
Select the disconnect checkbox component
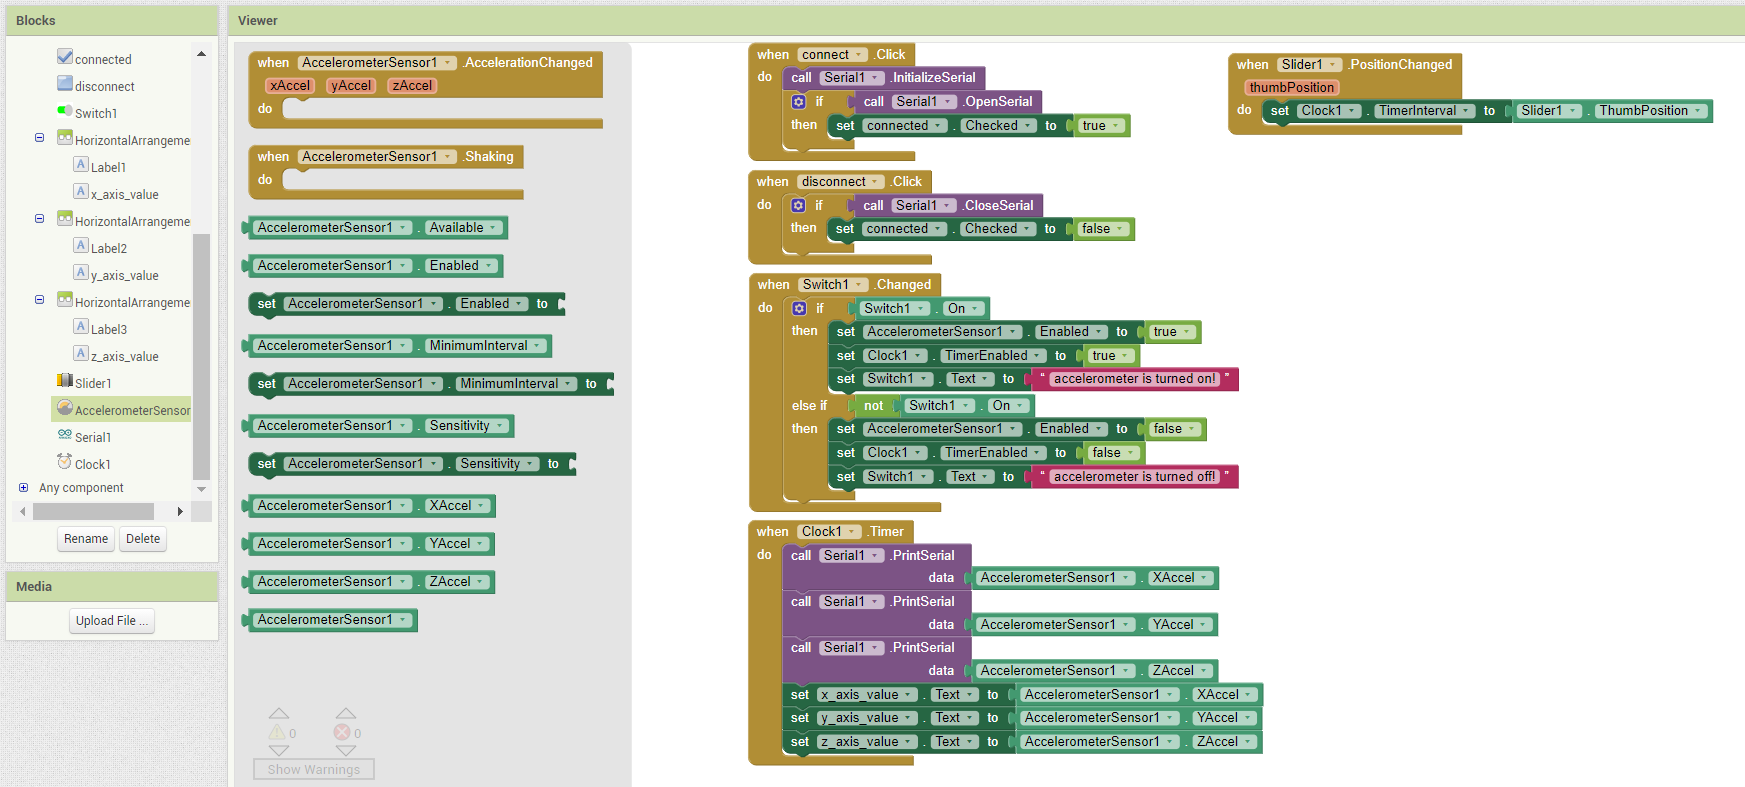click(65, 84)
